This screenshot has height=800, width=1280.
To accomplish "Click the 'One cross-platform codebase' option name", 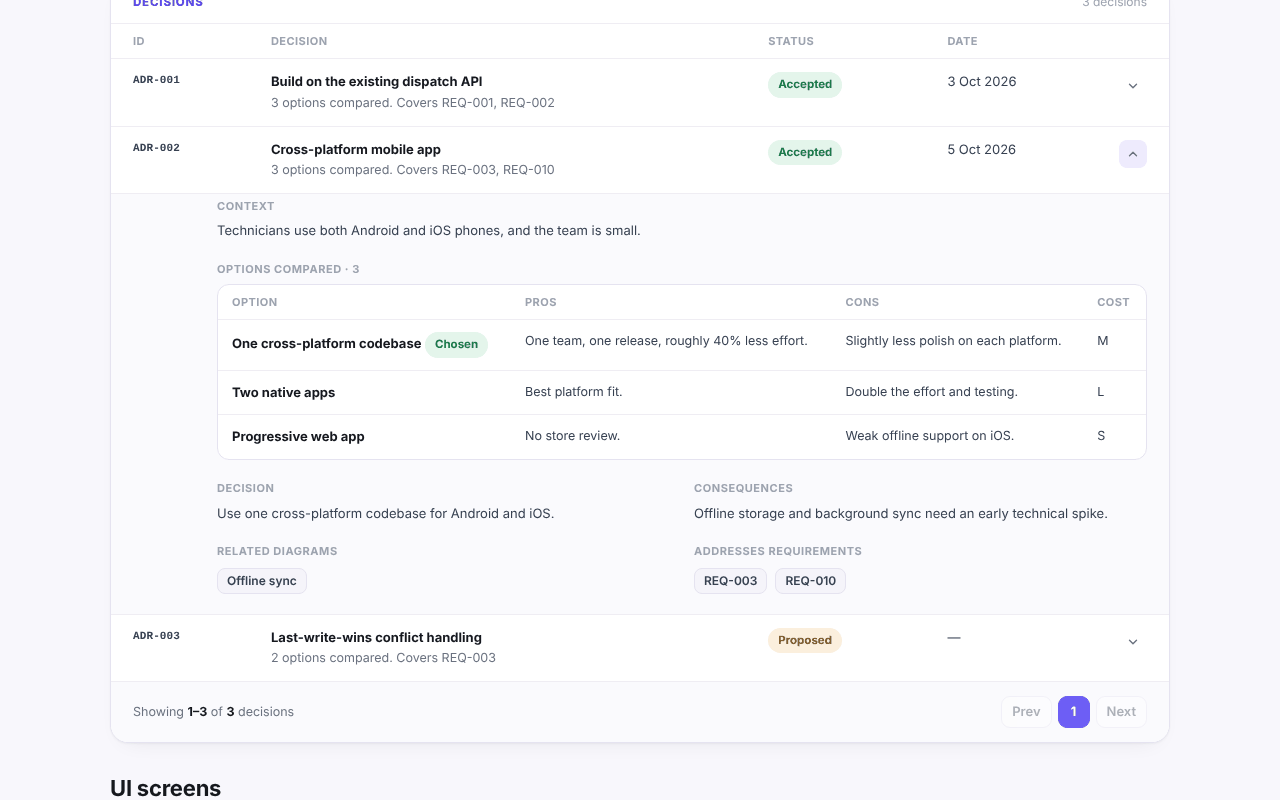I will click(327, 344).
